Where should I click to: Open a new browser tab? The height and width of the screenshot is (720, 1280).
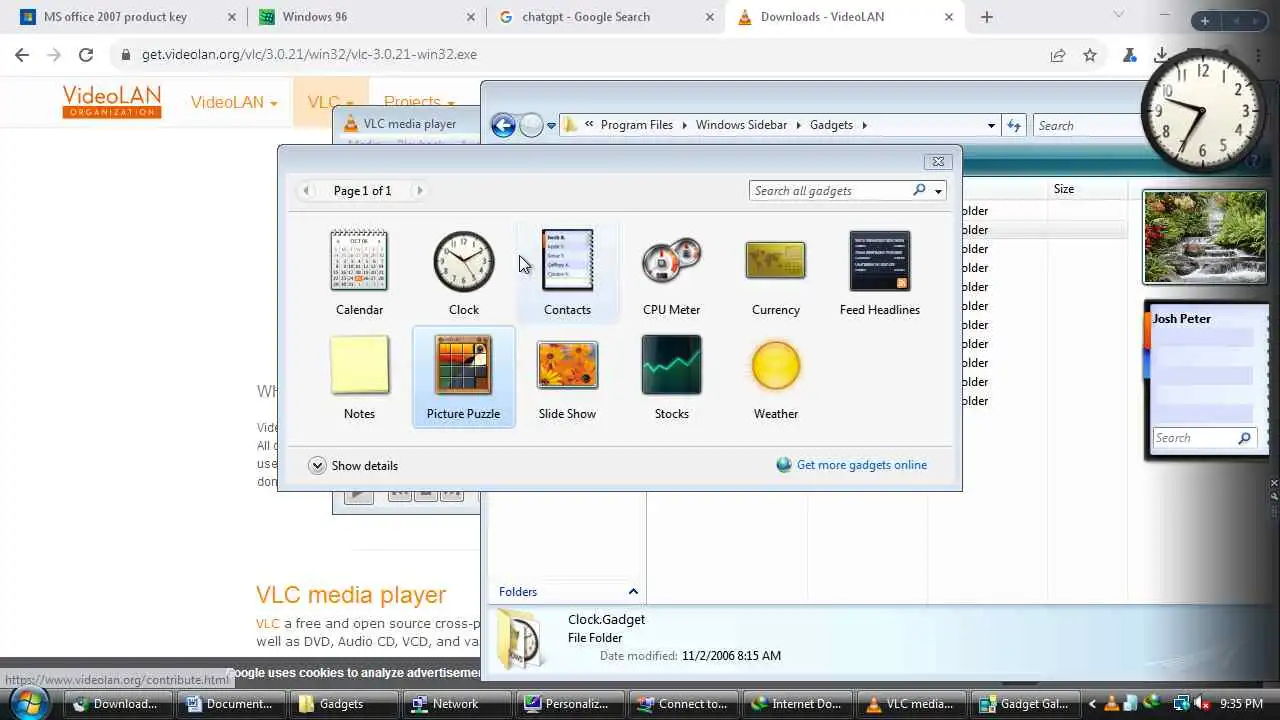pos(987,17)
